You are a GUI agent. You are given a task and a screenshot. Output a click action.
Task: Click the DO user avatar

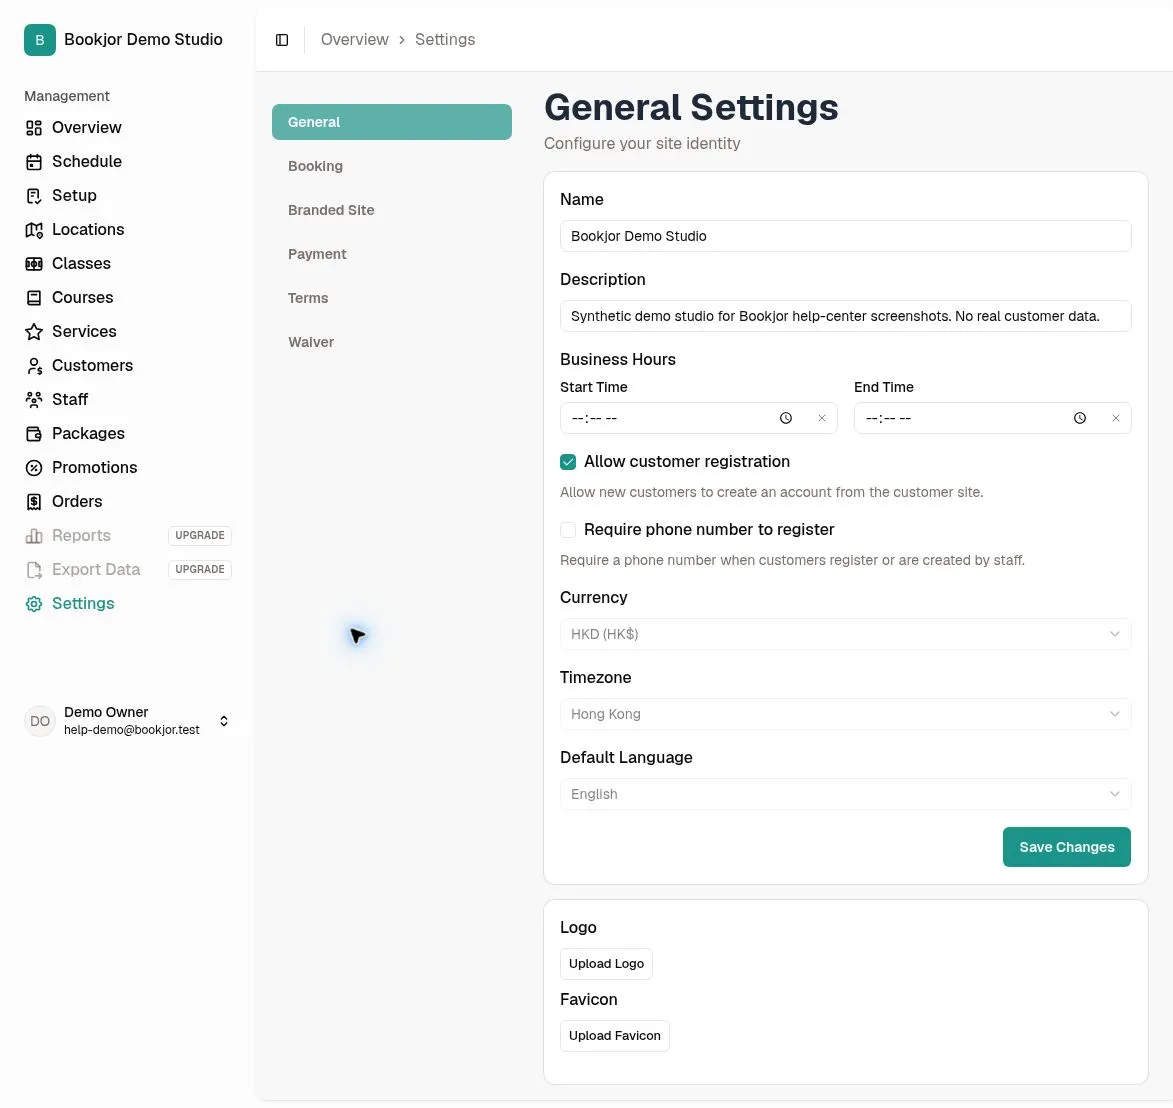40,721
